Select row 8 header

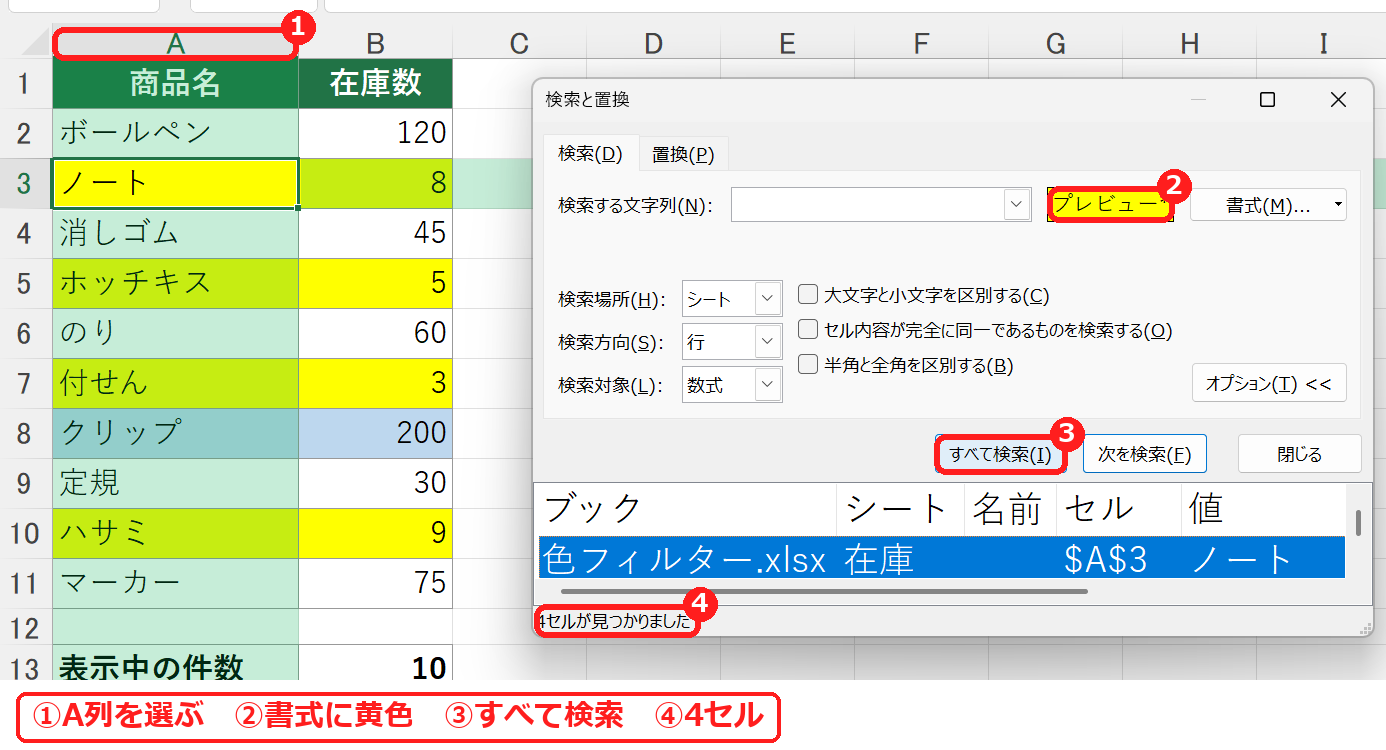25,433
